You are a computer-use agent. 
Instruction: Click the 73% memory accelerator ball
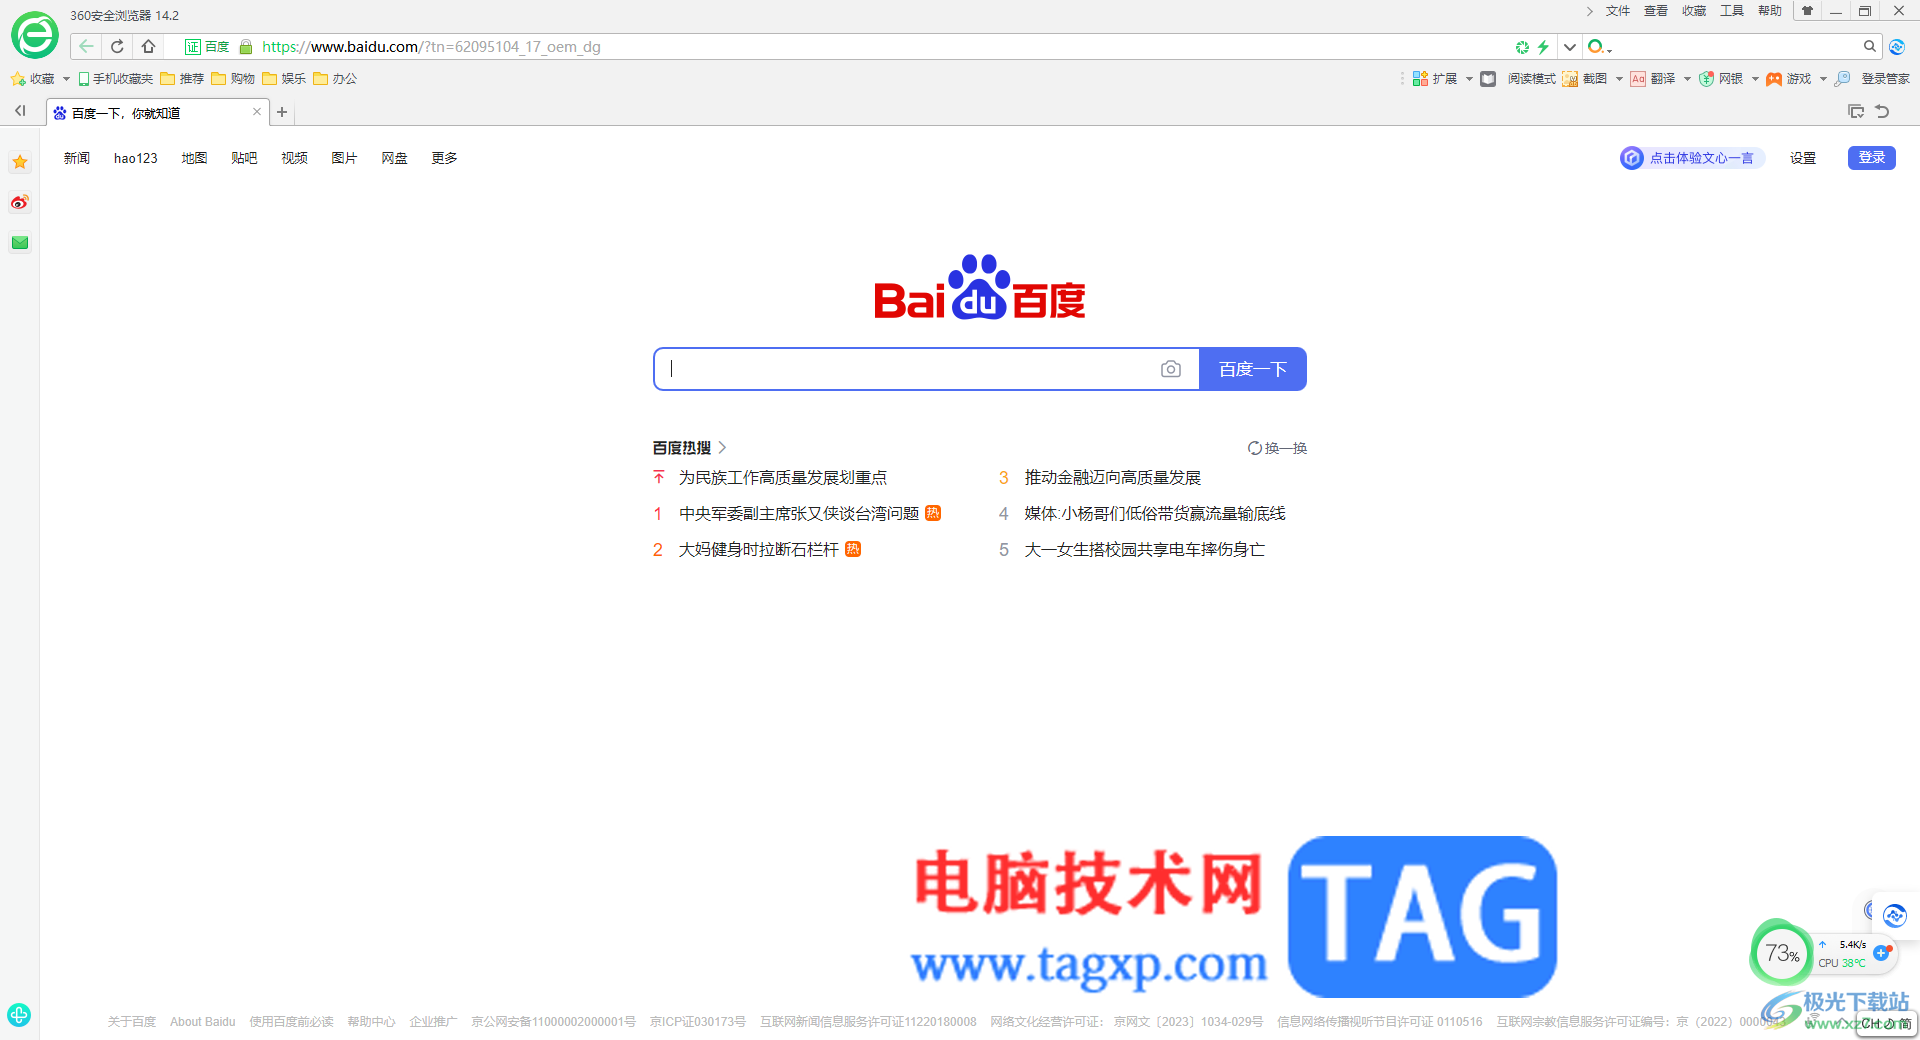[1781, 953]
